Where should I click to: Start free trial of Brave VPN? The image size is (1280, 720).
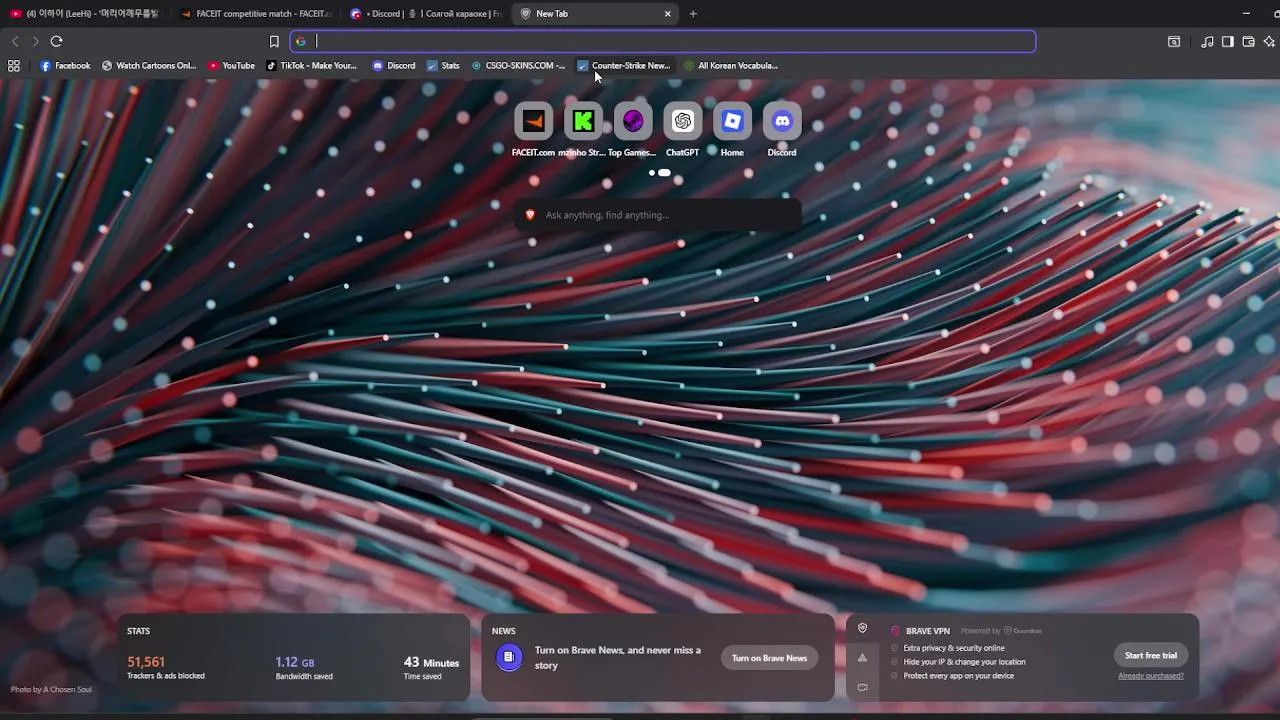click(x=1150, y=656)
